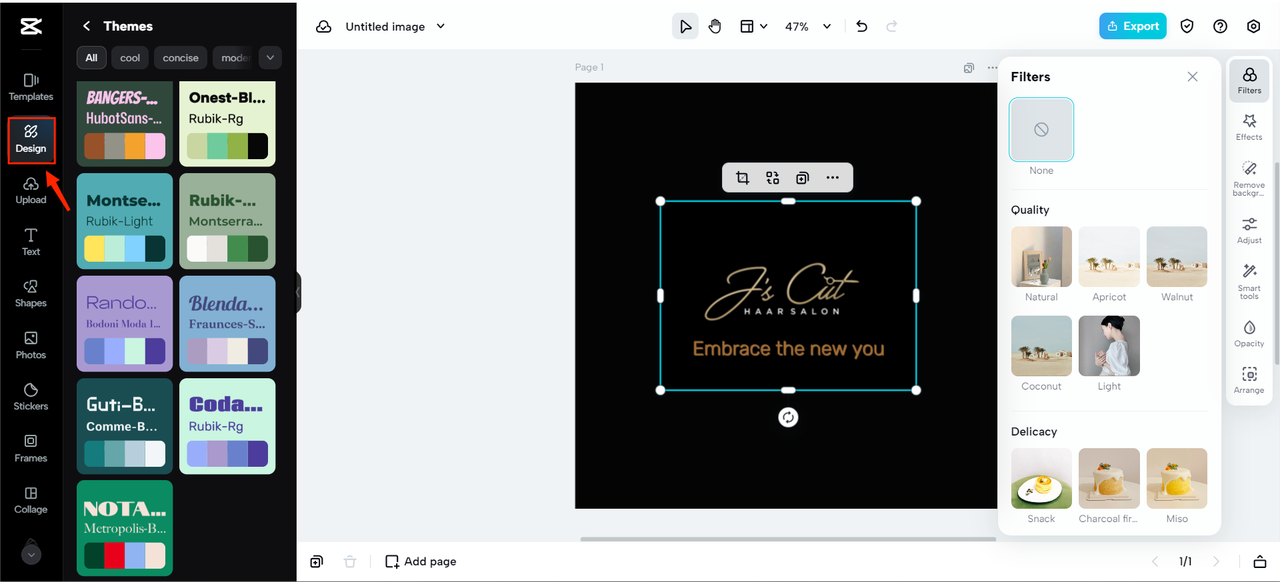Apply the Apricot filter

coord(1109,257)
